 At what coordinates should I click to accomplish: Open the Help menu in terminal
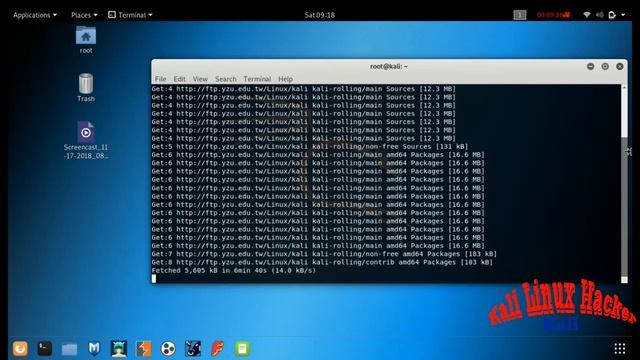285,79
